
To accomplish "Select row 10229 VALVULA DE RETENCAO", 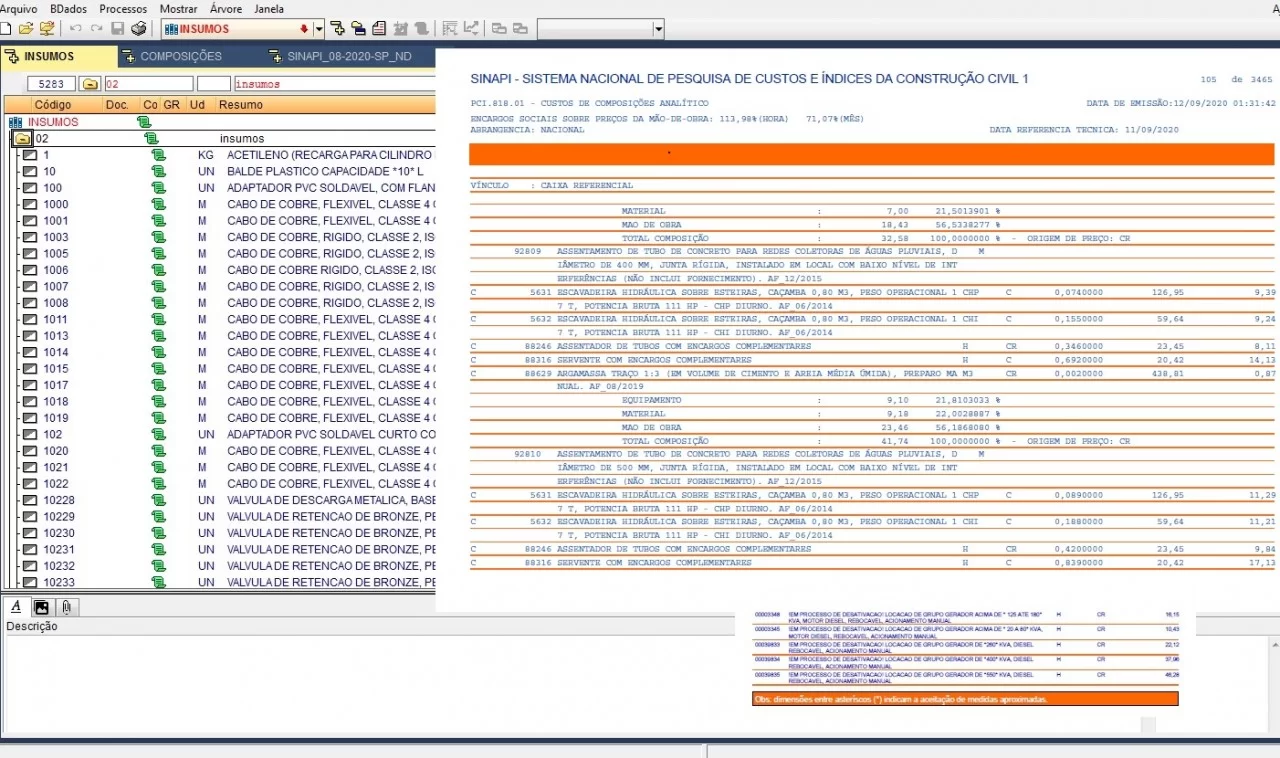I will coord(228,516).
